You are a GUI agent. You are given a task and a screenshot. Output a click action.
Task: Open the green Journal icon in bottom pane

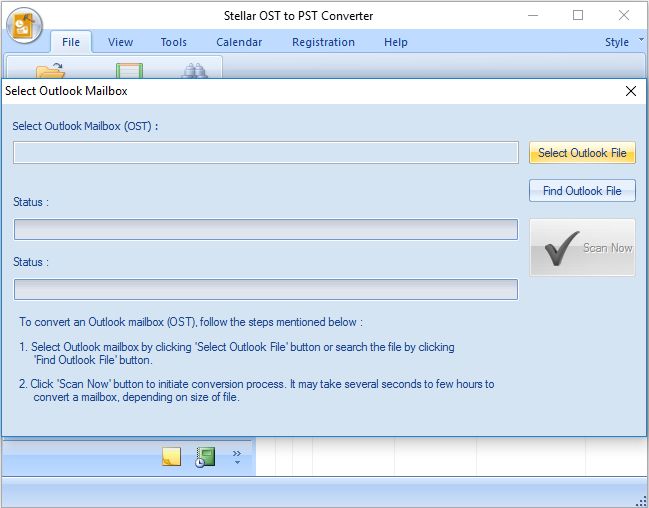tap(205, 457)
